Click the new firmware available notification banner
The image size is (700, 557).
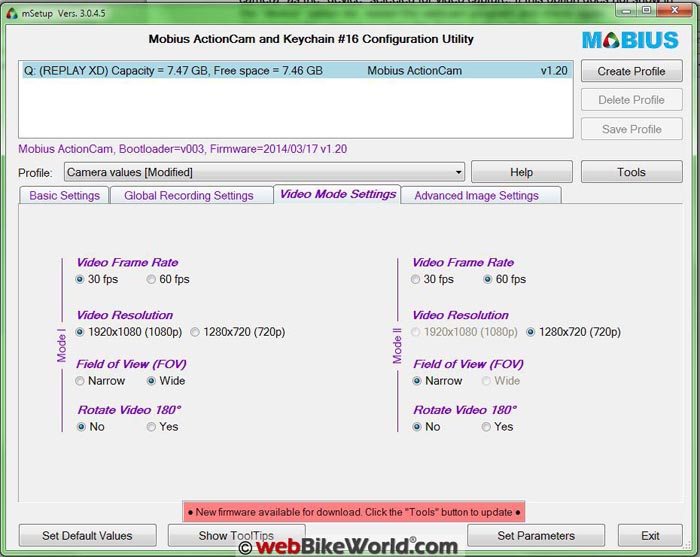coord(354,512)
